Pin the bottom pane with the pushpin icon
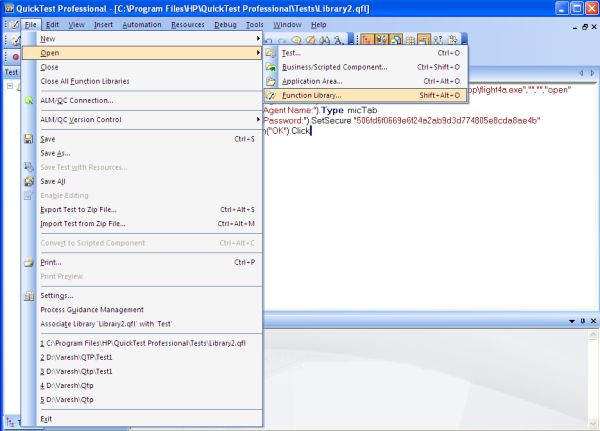600x431 pixels. coord(583,321)
